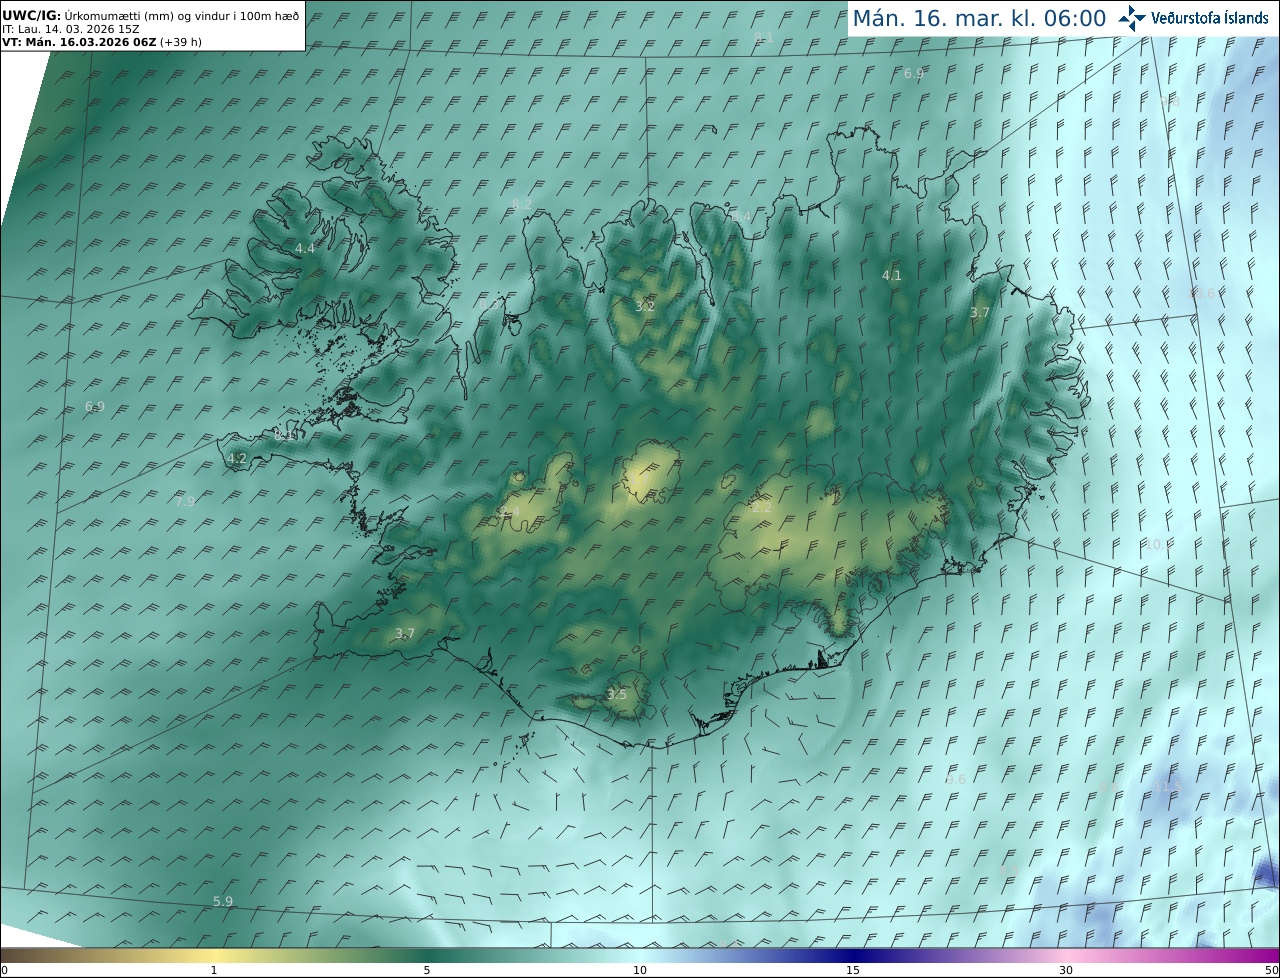1280x978 pixels.
Task: Select the "50" tick label on the color scale
Action: pos(1272,970)
